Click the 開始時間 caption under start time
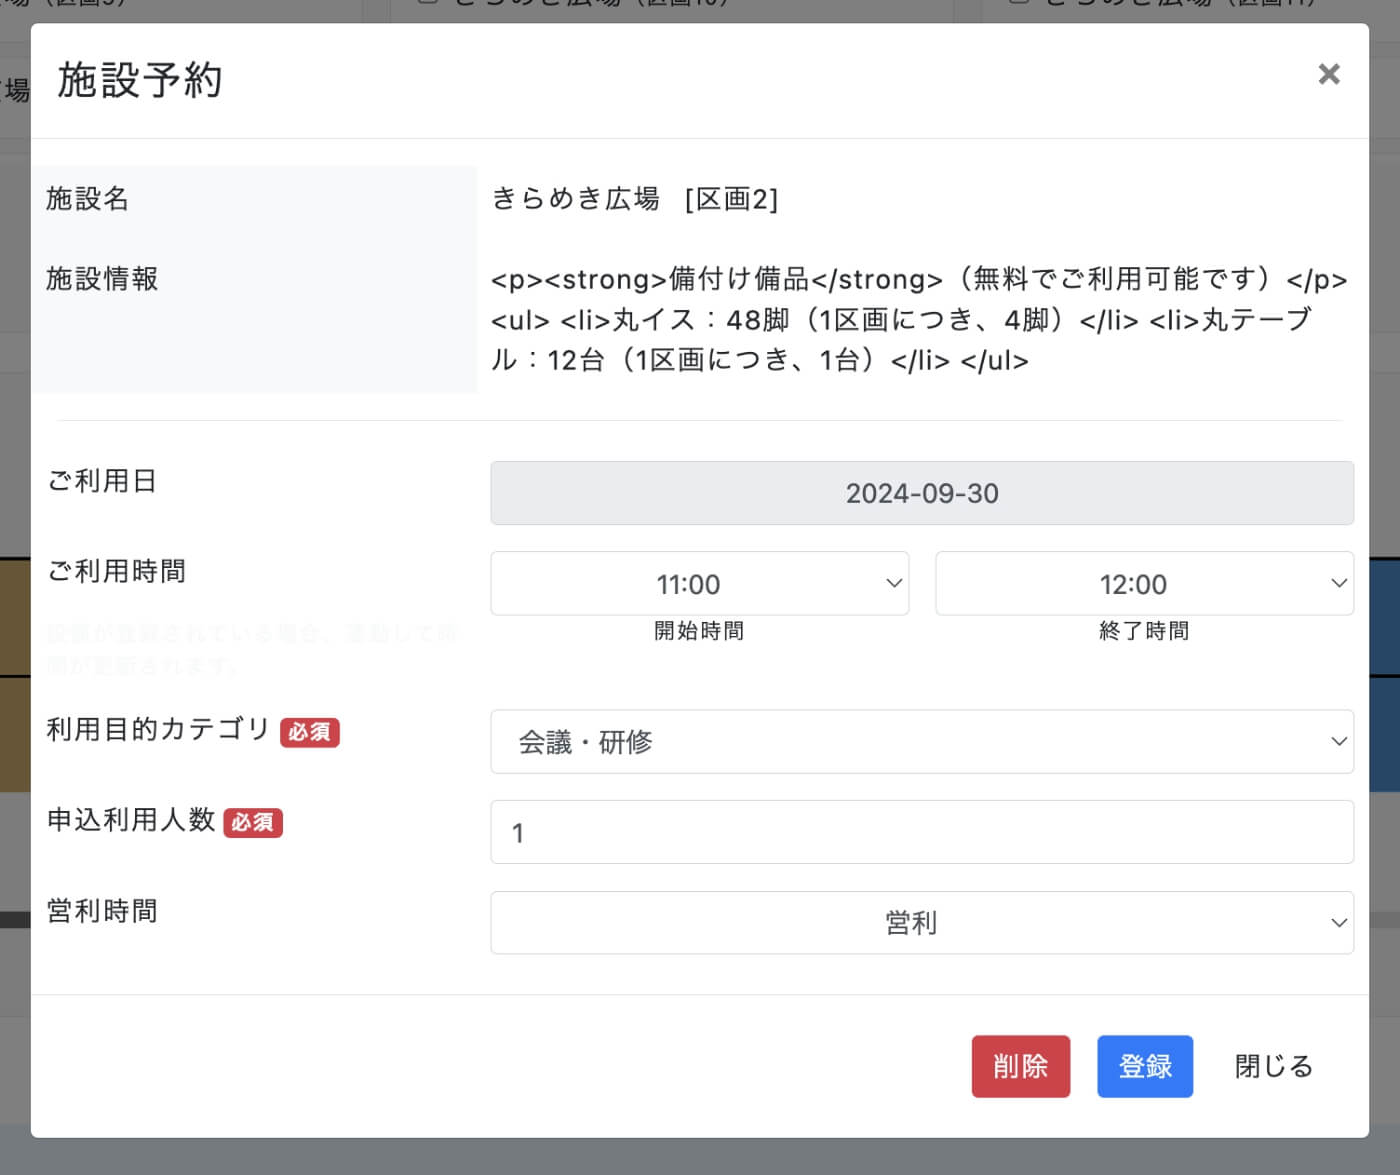 tap(699, 631)
